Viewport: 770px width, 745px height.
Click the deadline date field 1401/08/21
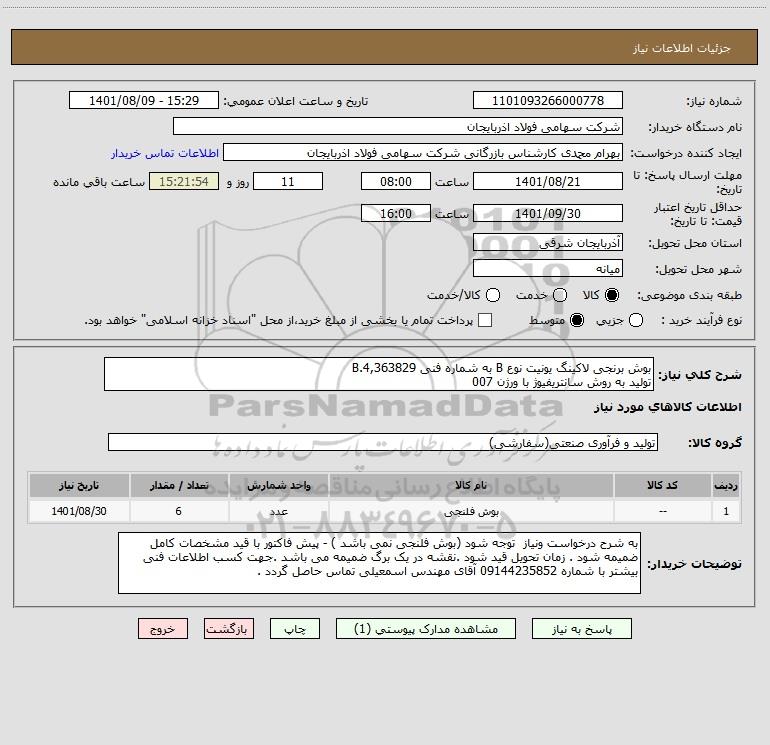[548, 181]
